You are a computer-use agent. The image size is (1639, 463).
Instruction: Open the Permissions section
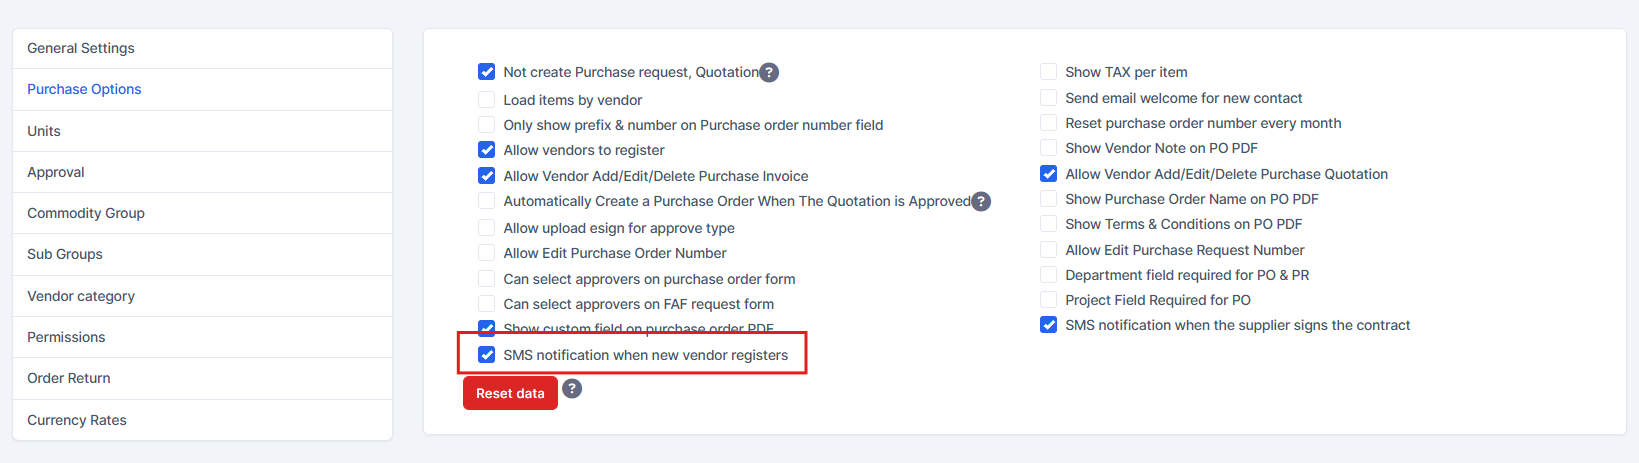(66, 337)
